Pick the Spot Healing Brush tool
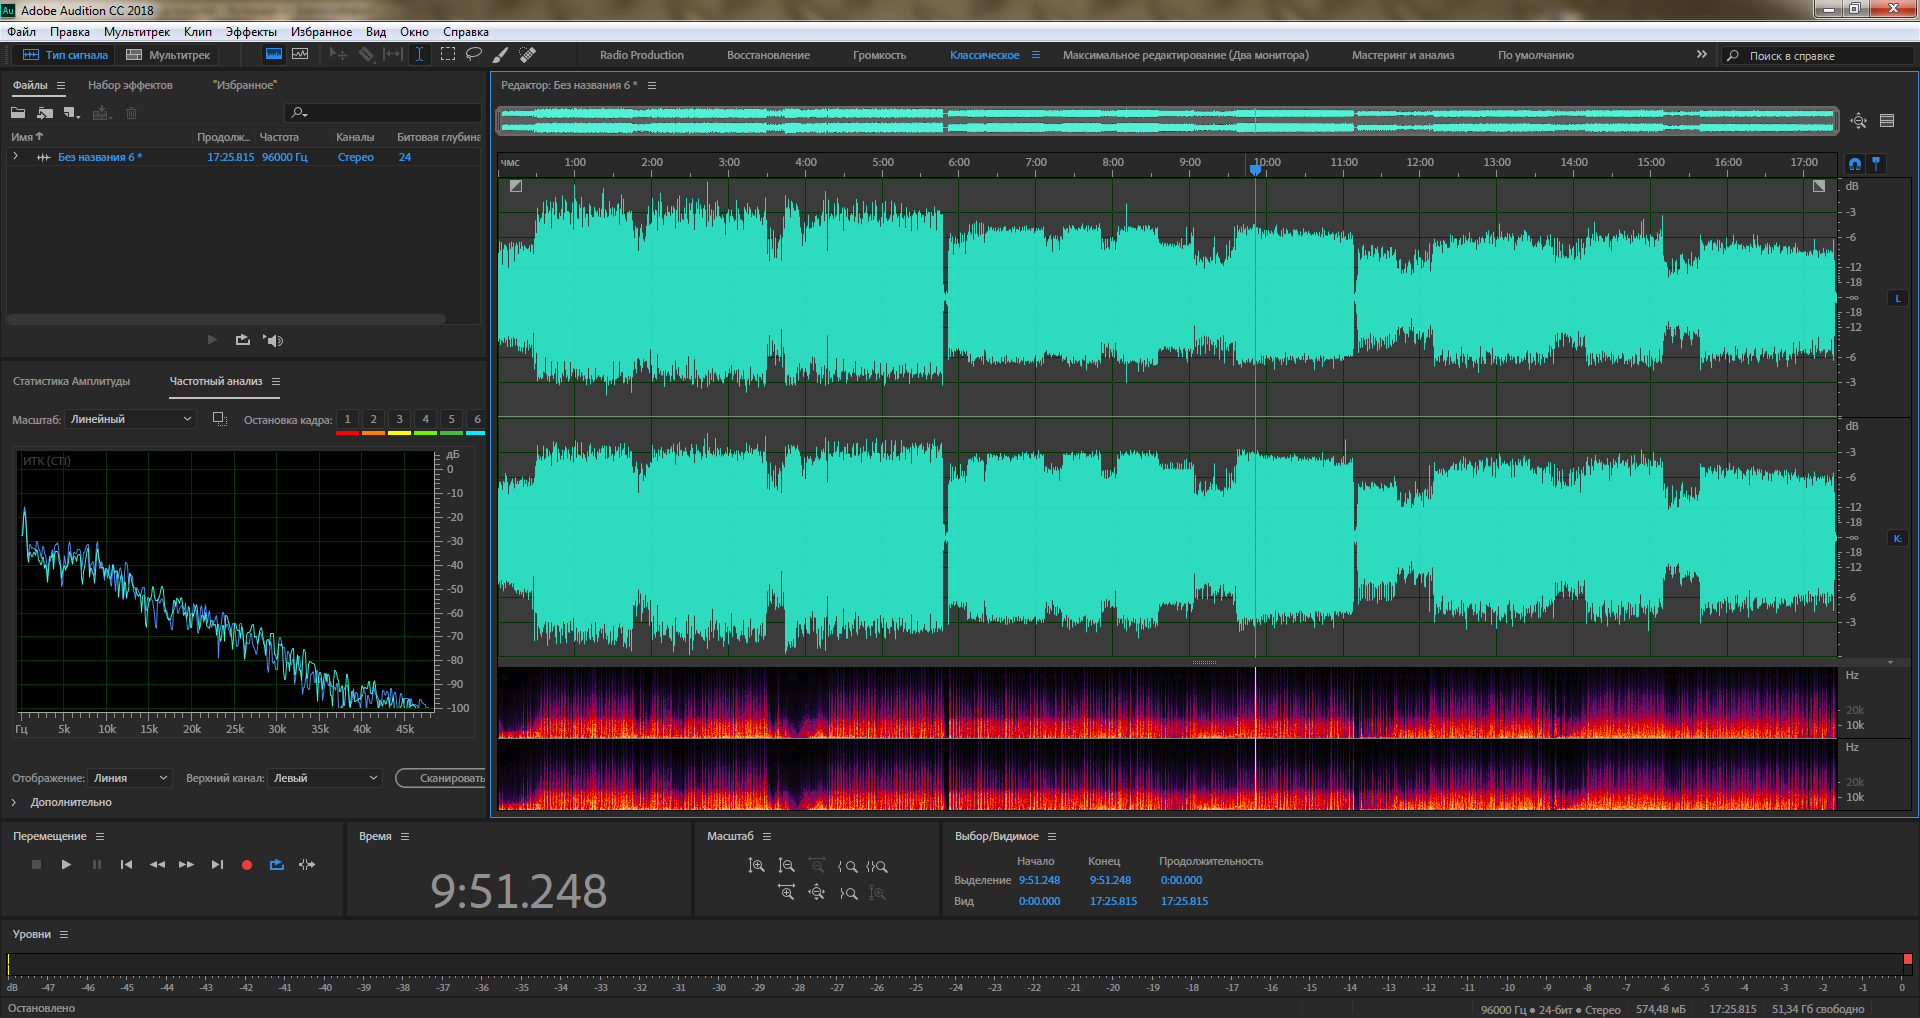This screenshot has width=1920, height=1018. [527, 55]
